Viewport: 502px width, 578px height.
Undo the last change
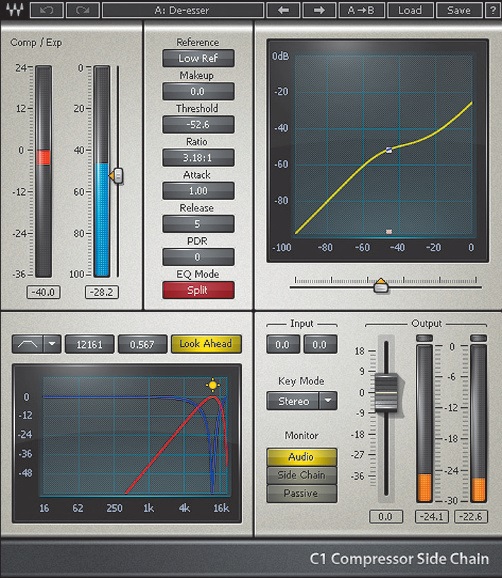pyautogui.click(x=46, y=10)
